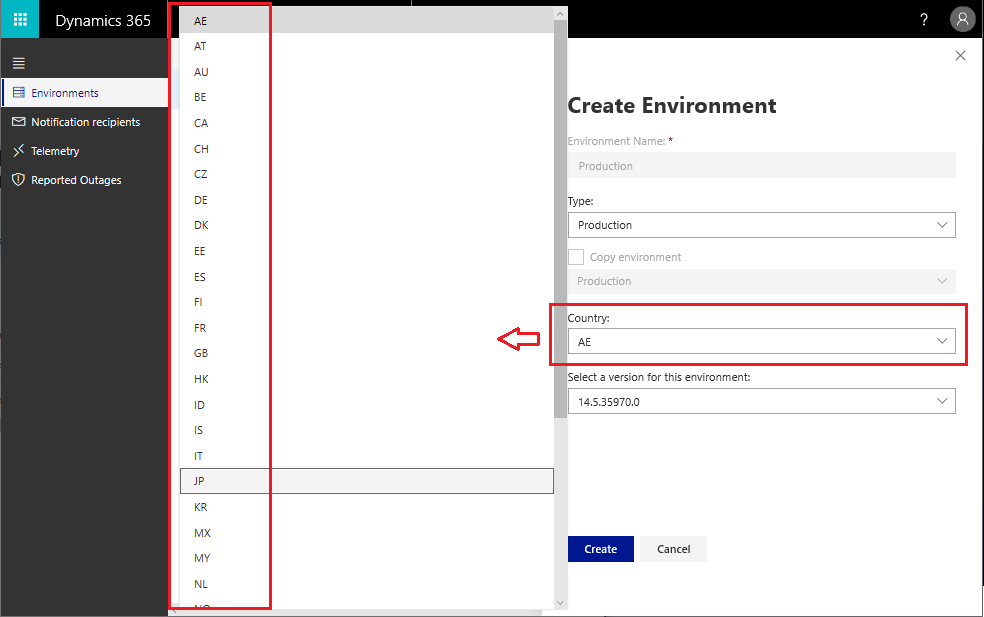Select MX in the country list
The width and height of the screenshot is (984, 617).
(366, 533)
